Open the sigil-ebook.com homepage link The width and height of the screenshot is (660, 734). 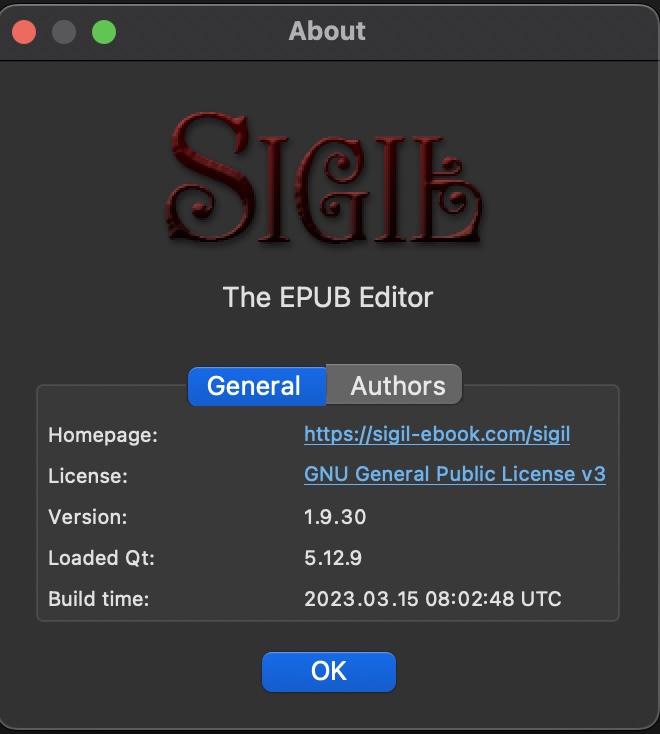click(437, 434)
